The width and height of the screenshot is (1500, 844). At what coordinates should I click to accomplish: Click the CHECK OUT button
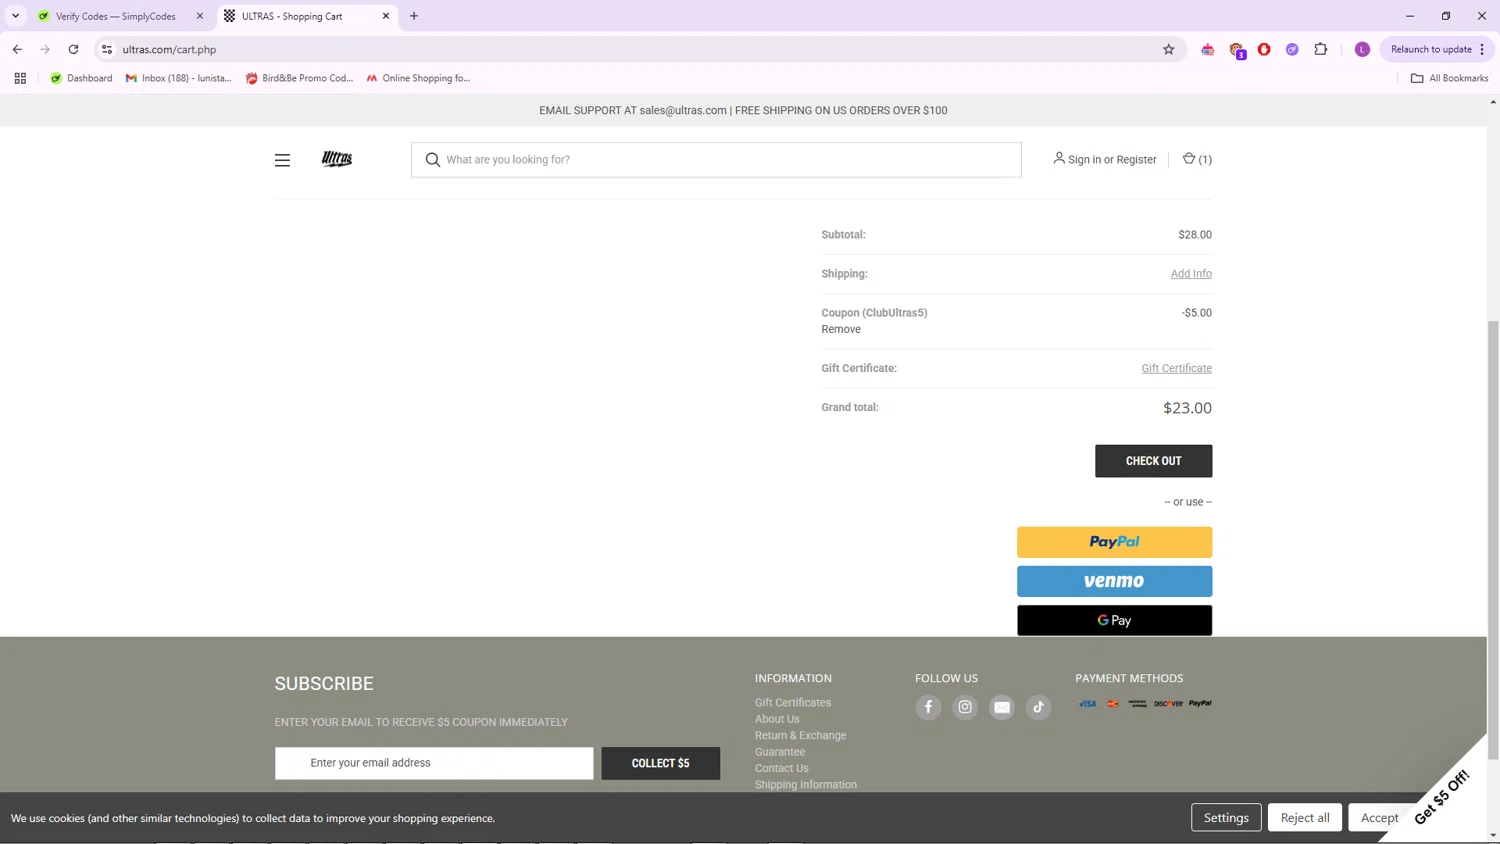tap(1153, 461)
